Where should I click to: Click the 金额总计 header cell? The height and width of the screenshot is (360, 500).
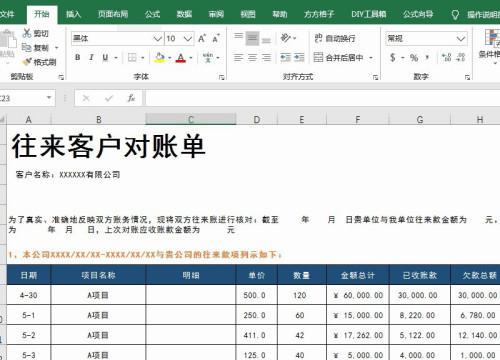point(358,275)
